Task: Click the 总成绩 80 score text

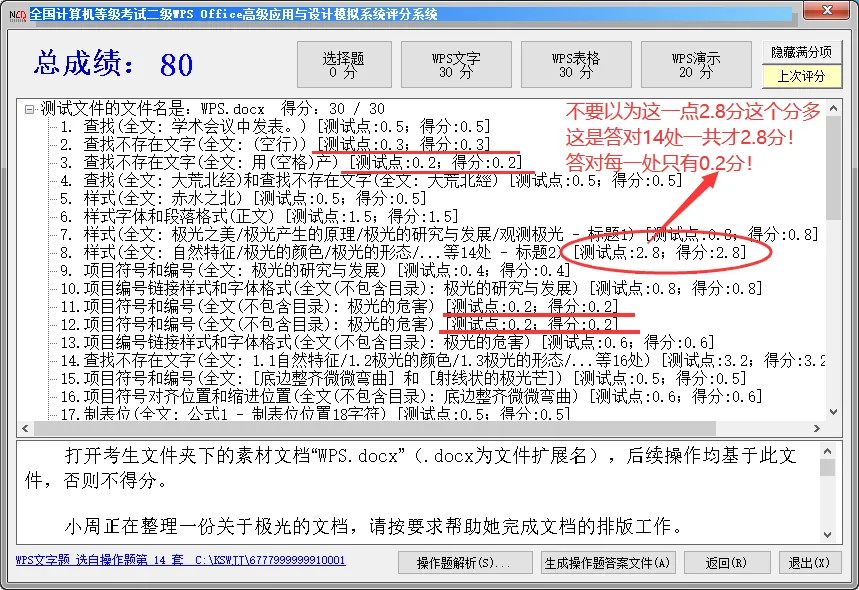Action: (x=113, y=64)
